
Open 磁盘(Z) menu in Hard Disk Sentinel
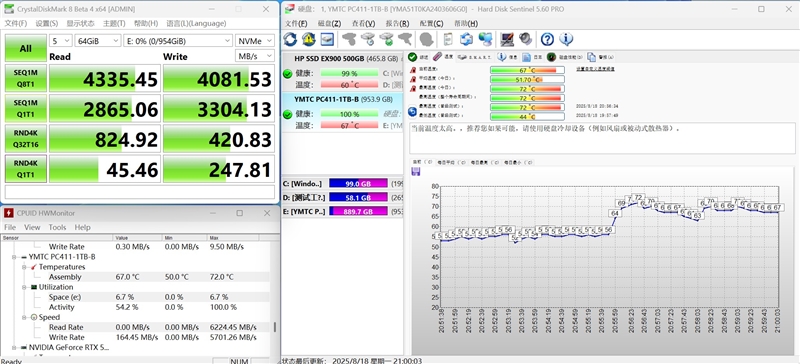point(329,23)
